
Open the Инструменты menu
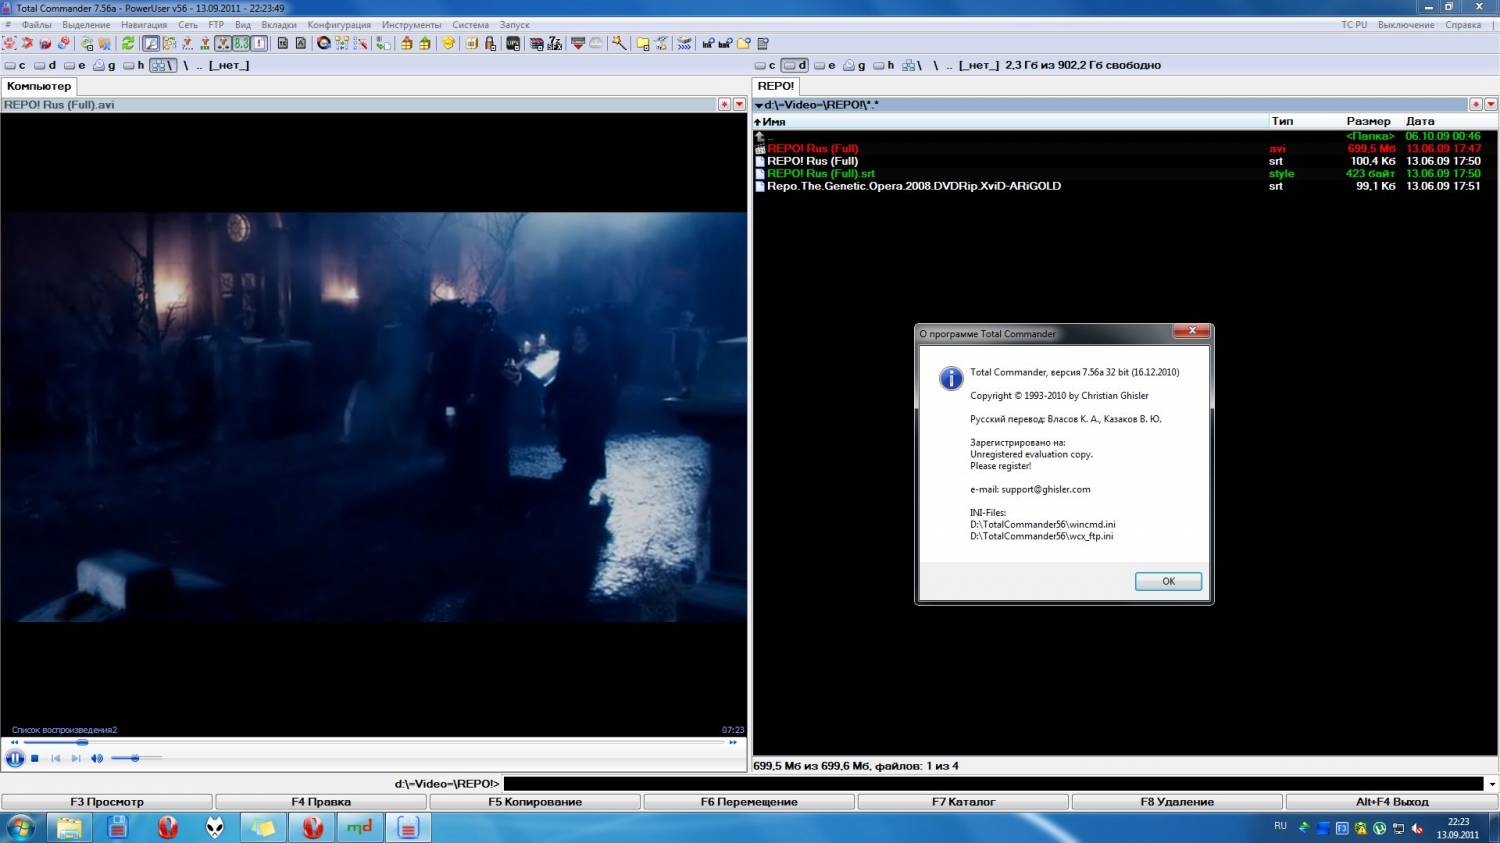tap(411, 25)
